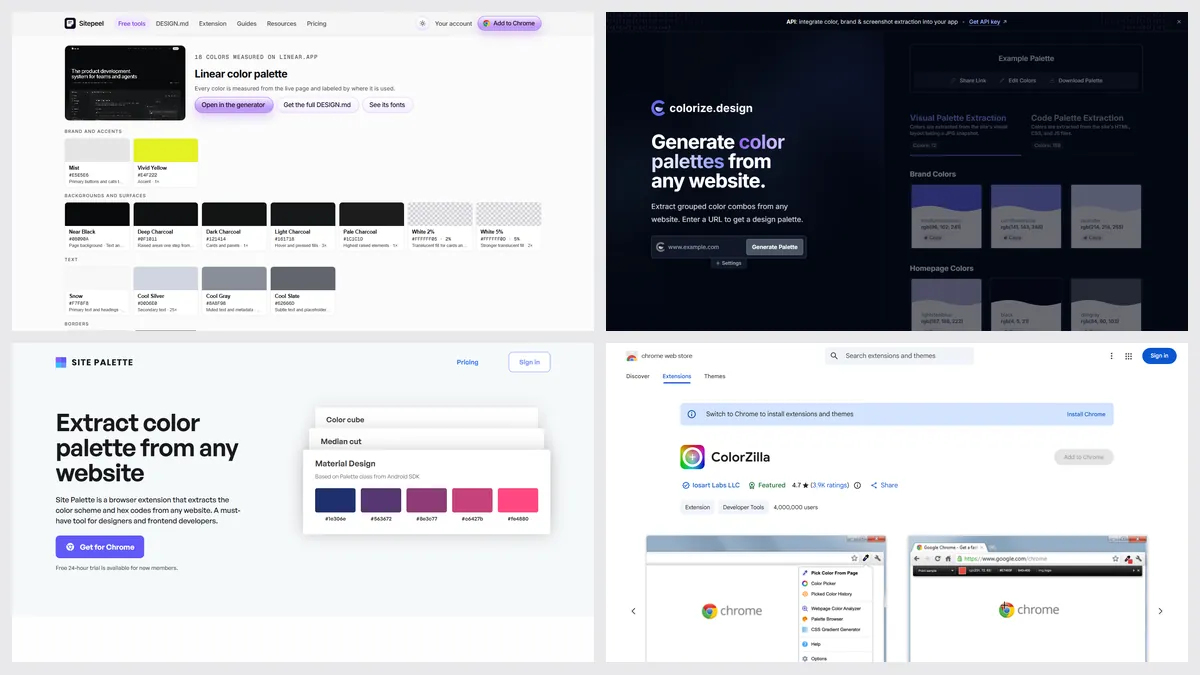
Task: Click the Median cut card on Site Palette
Action: 426,440
